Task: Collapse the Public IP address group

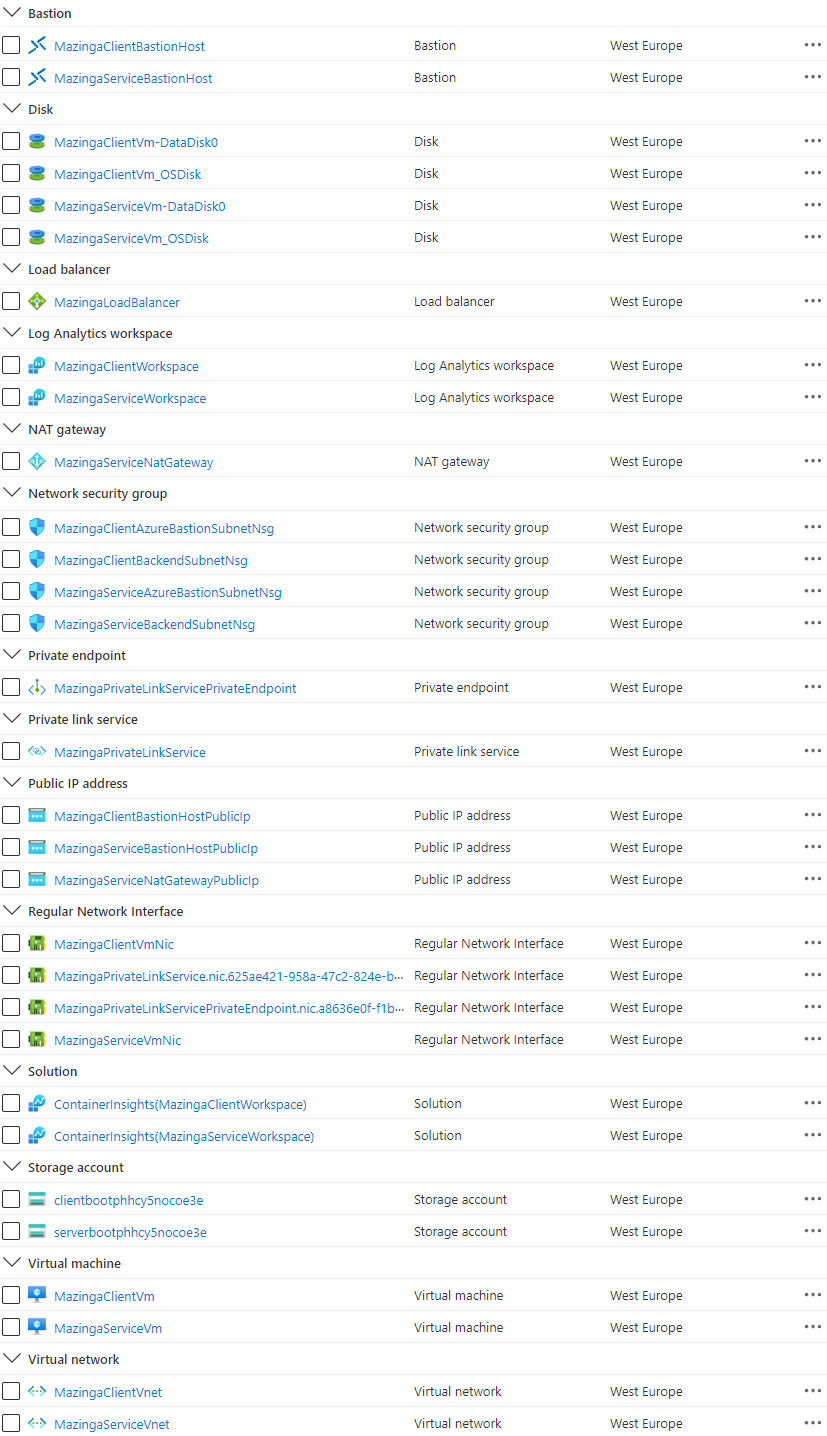Action: tap(11, 783)
